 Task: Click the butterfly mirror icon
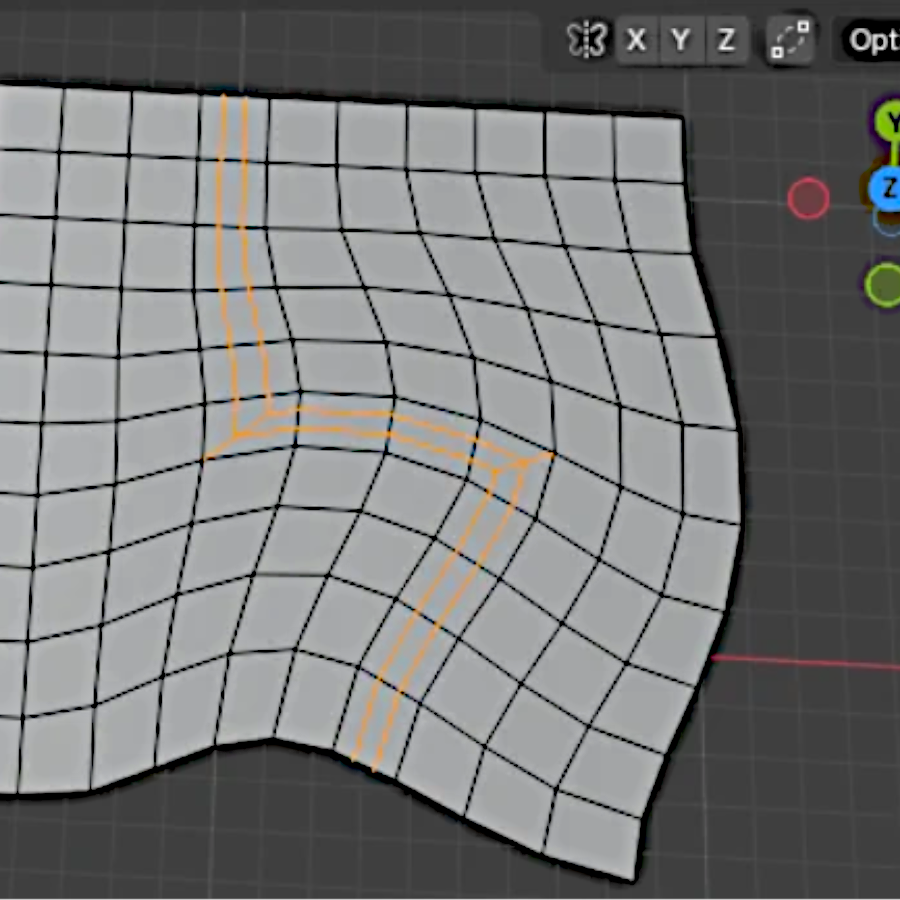[x=588, y=41]
